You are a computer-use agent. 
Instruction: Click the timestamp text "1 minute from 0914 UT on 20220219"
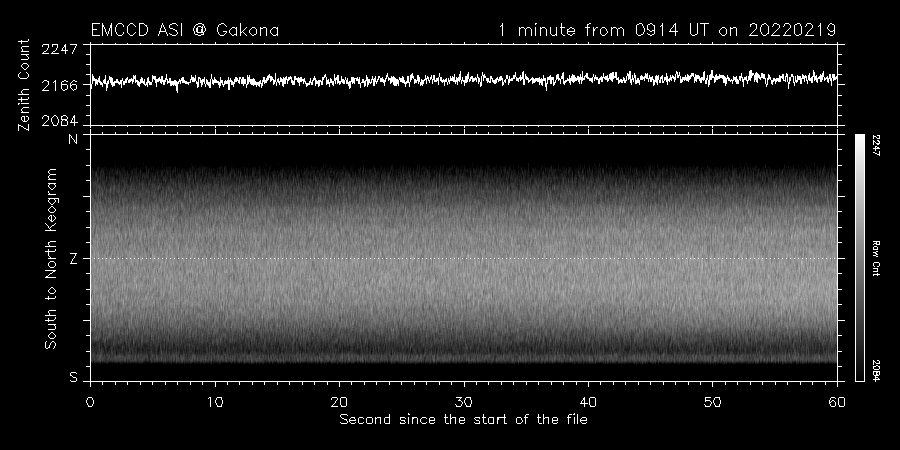coord(667,30)
